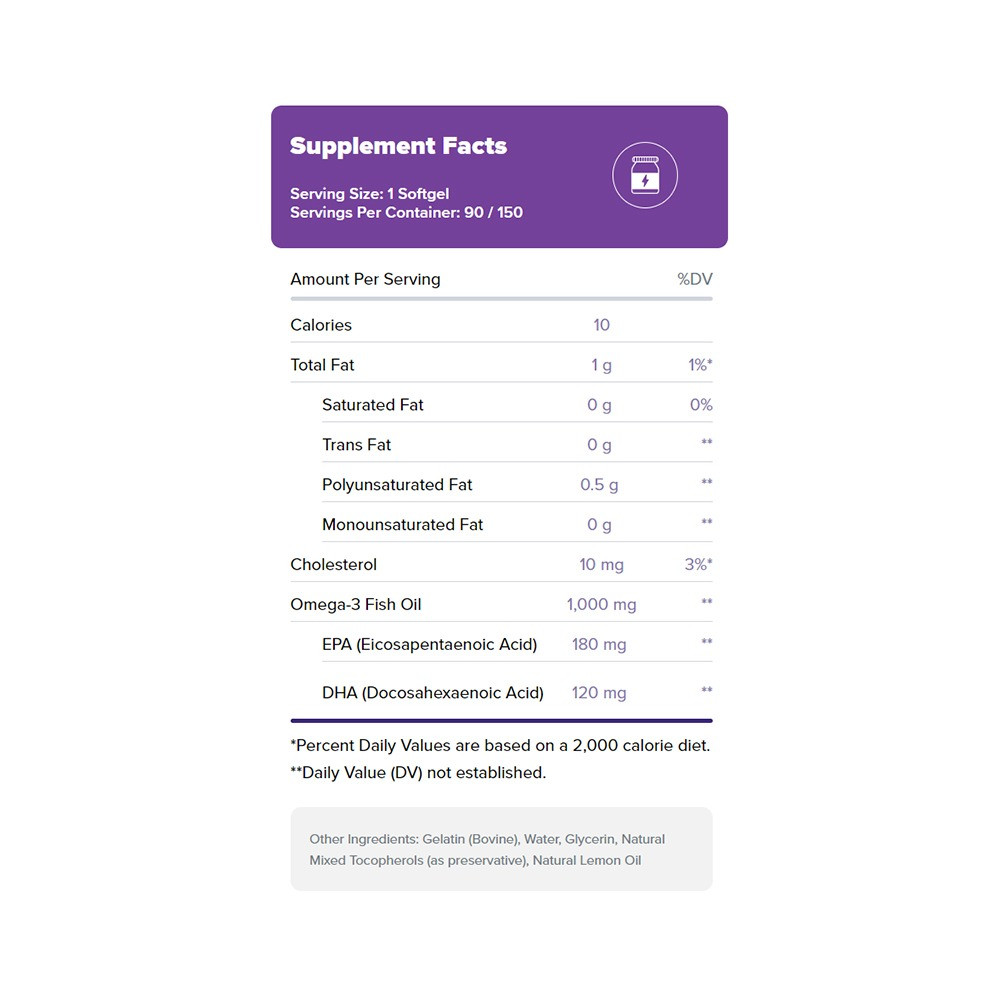Click Servings Per Container: 90 / 150 text

coord(406,212)
